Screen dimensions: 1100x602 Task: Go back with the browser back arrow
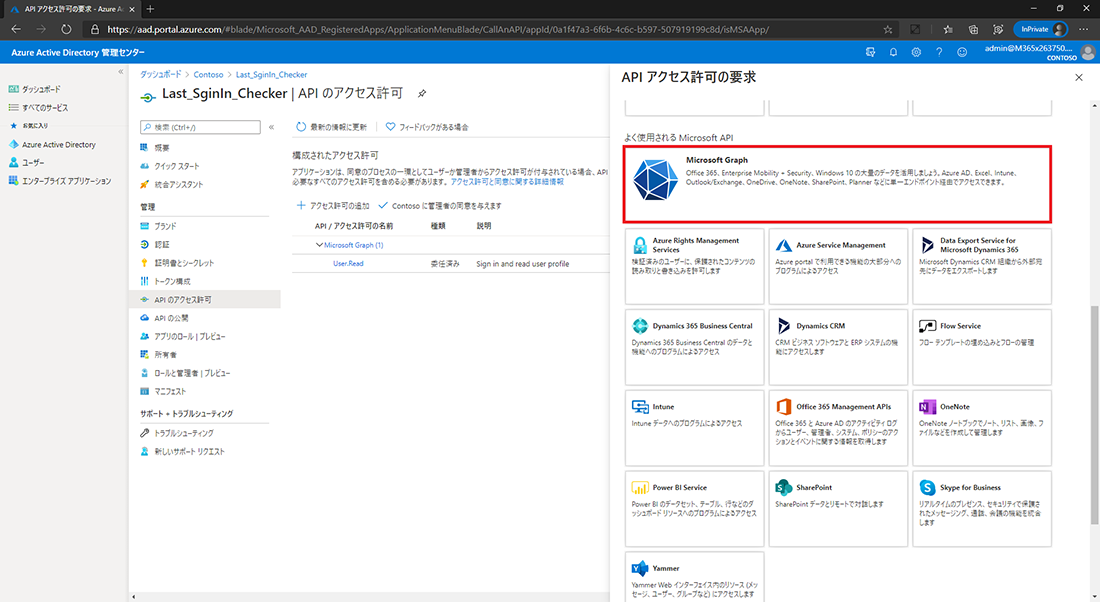(16, 29)
